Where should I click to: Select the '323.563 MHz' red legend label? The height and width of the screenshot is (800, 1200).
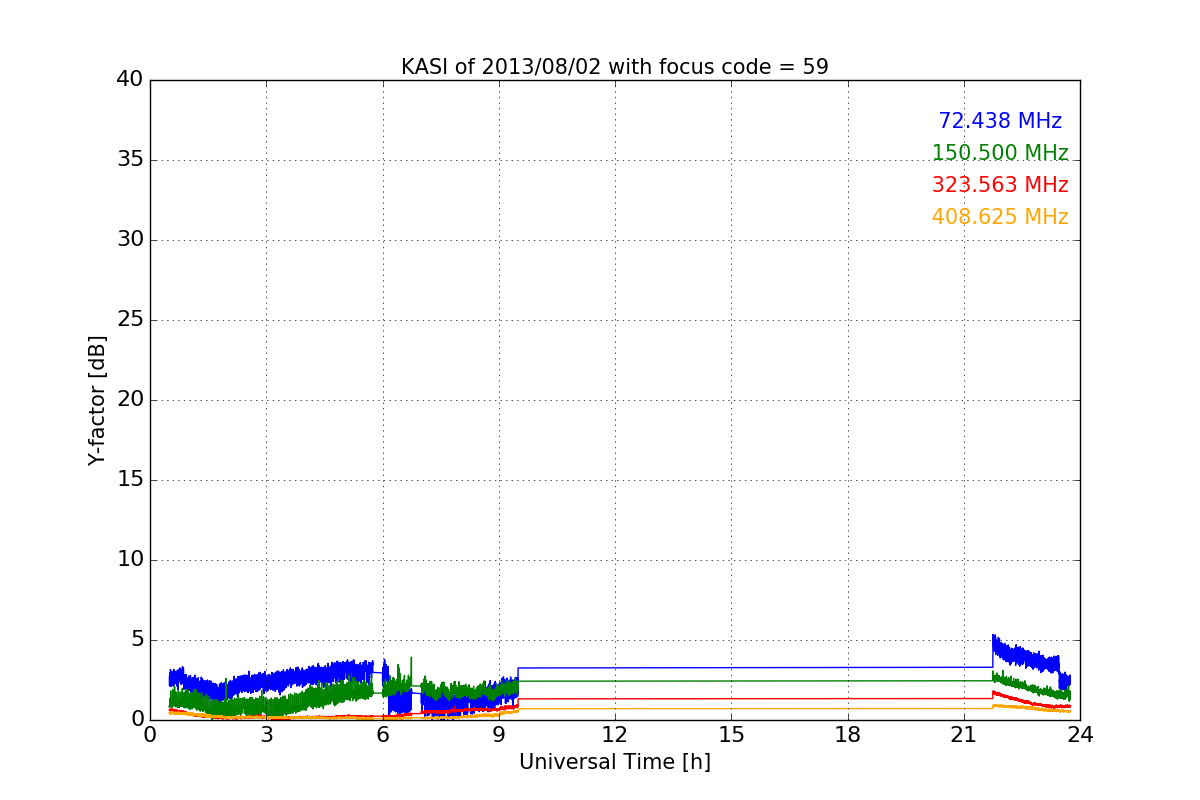point(1000,185)
